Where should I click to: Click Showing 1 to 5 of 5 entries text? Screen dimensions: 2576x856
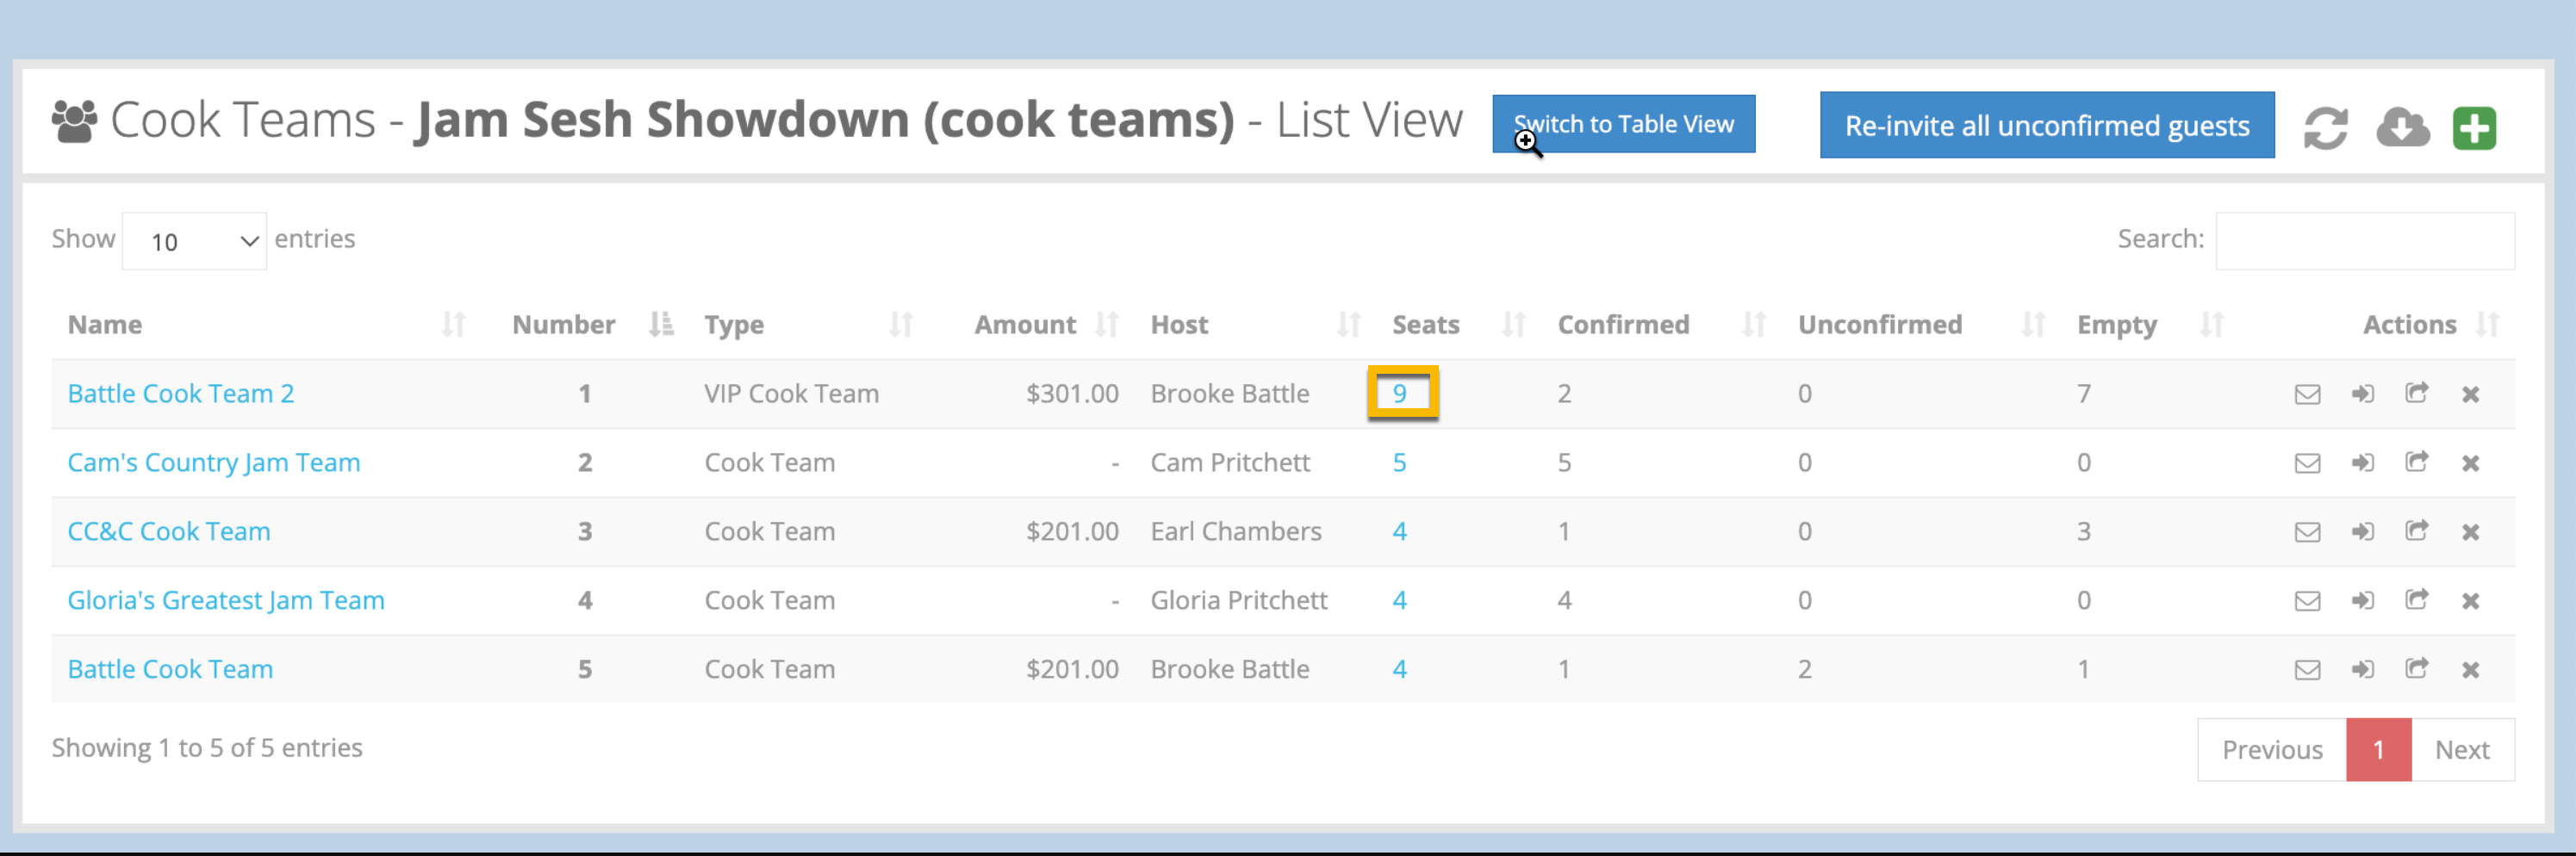tap(207, 748)
